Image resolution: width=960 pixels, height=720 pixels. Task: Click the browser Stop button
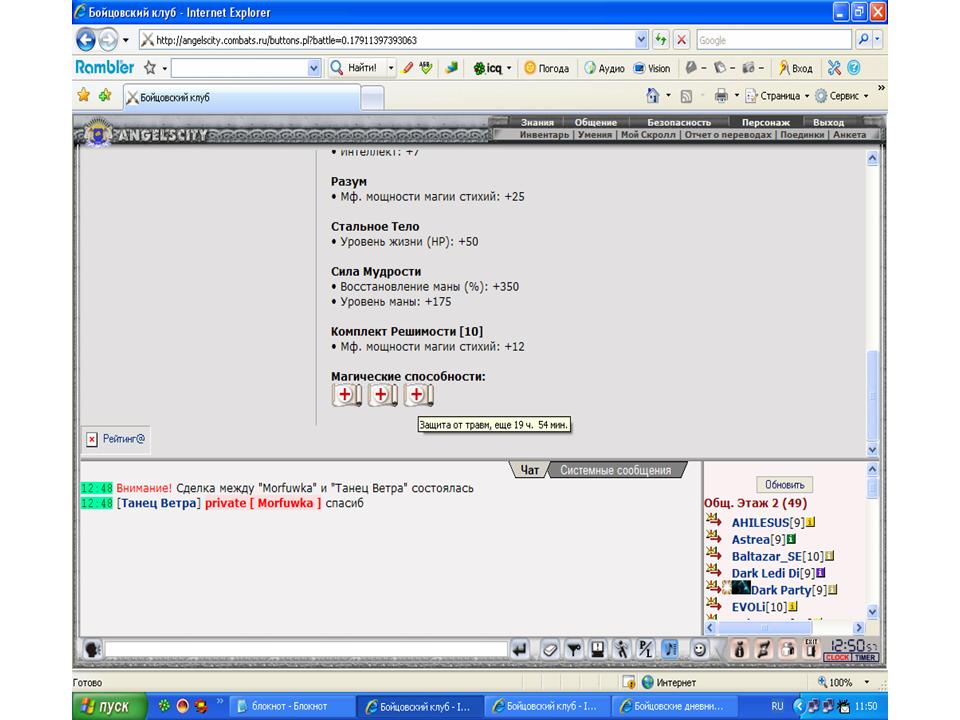(x=681, y=40)
